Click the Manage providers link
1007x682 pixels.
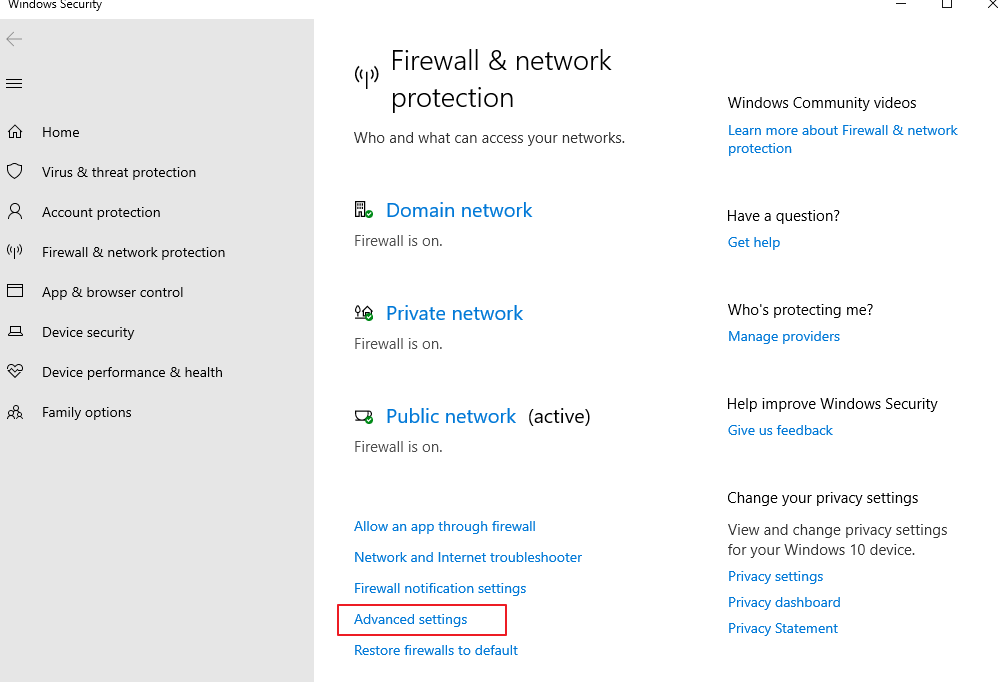tap(784, 337)
